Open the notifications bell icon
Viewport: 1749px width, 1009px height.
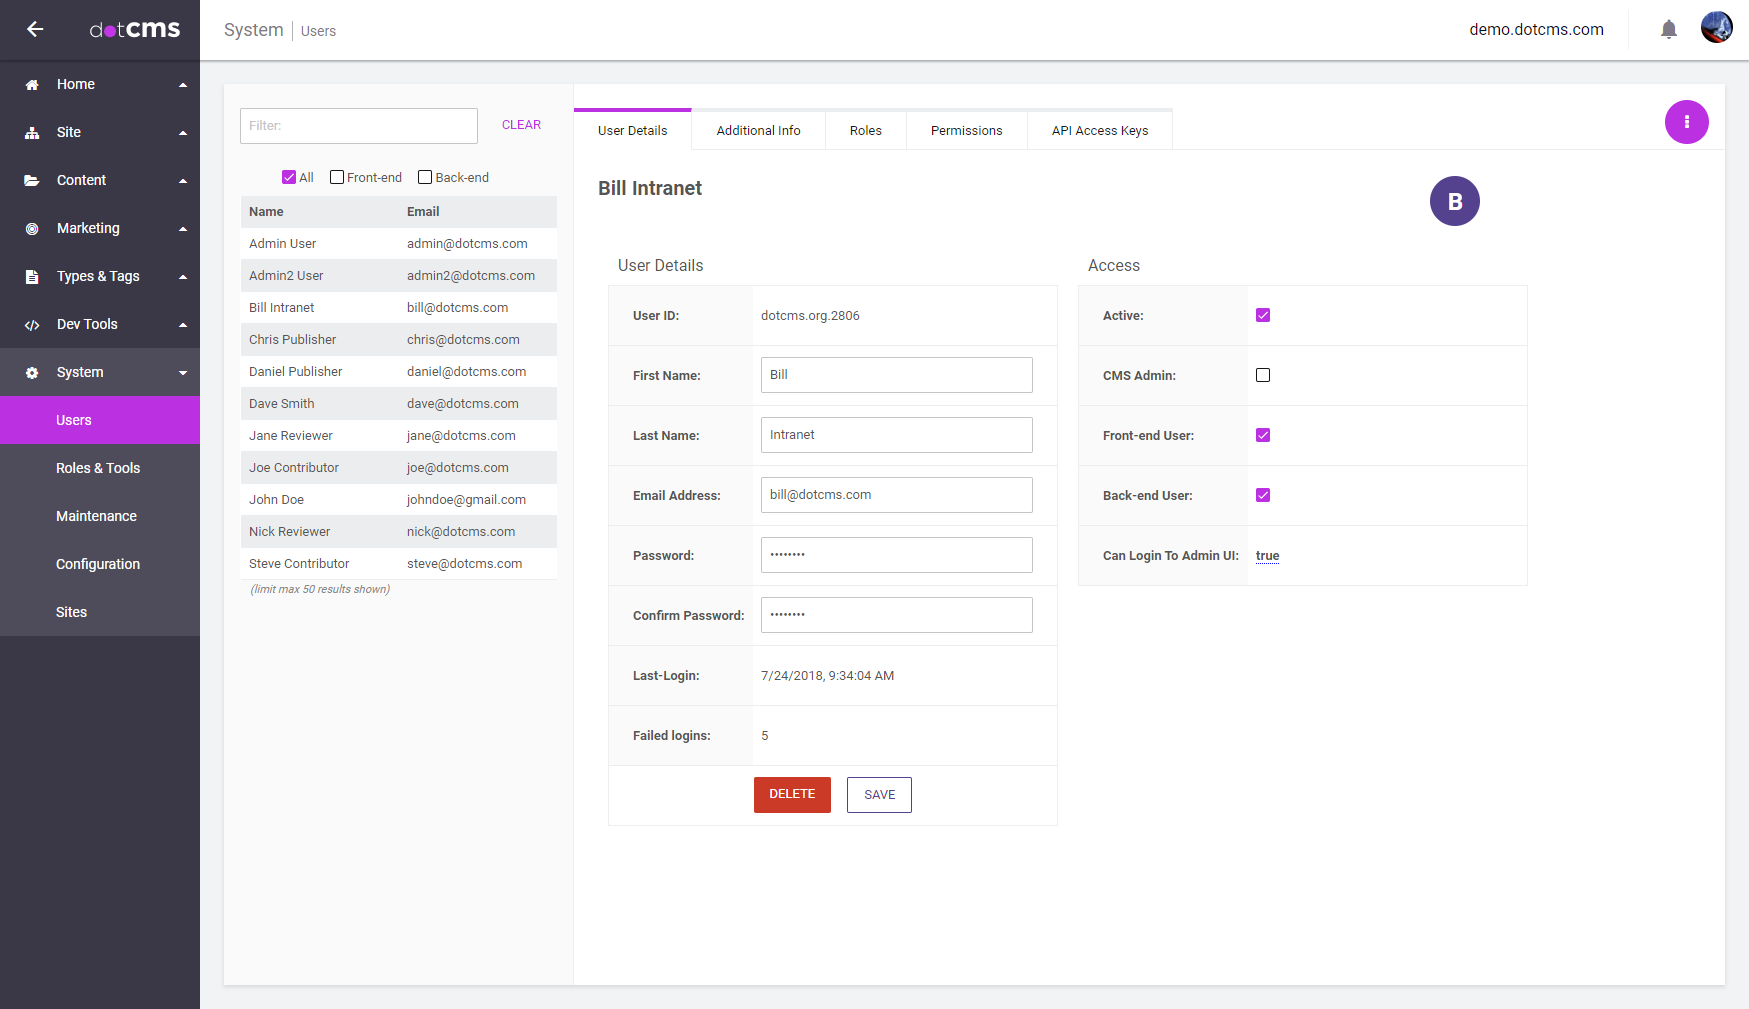(1668, 30)
